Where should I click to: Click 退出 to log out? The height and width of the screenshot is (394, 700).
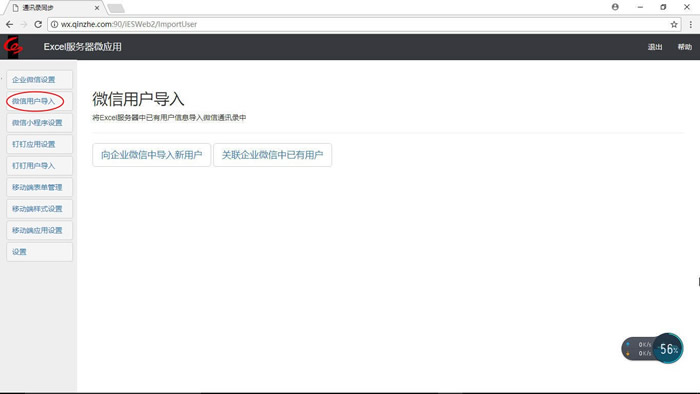tap(655, 47)
